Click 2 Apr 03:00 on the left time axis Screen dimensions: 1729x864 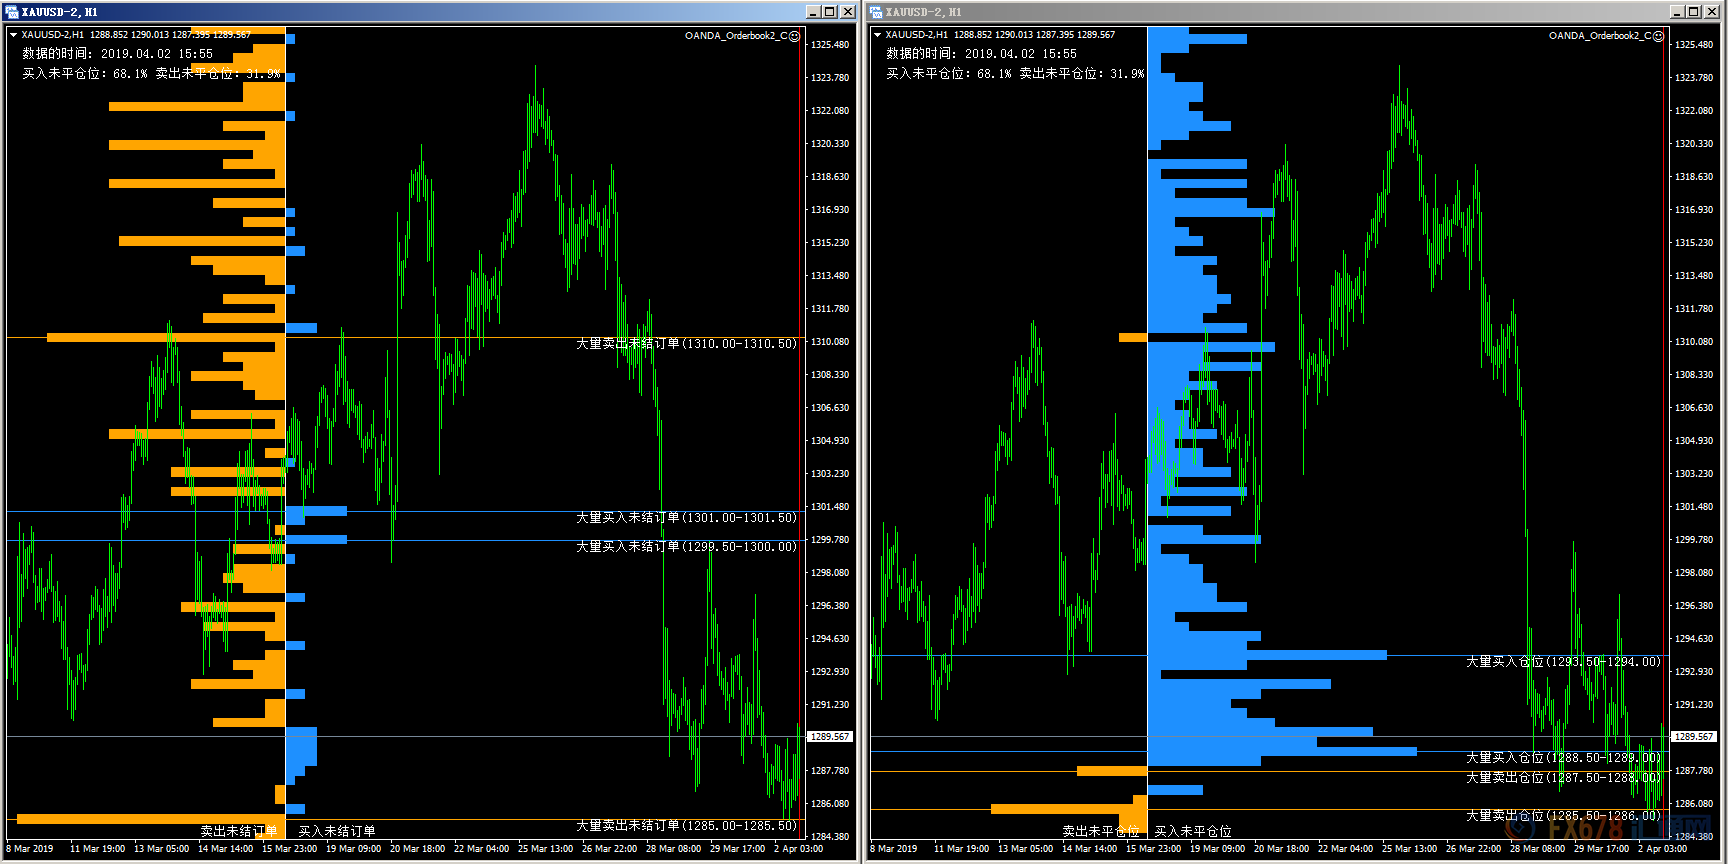coord(798,849)
